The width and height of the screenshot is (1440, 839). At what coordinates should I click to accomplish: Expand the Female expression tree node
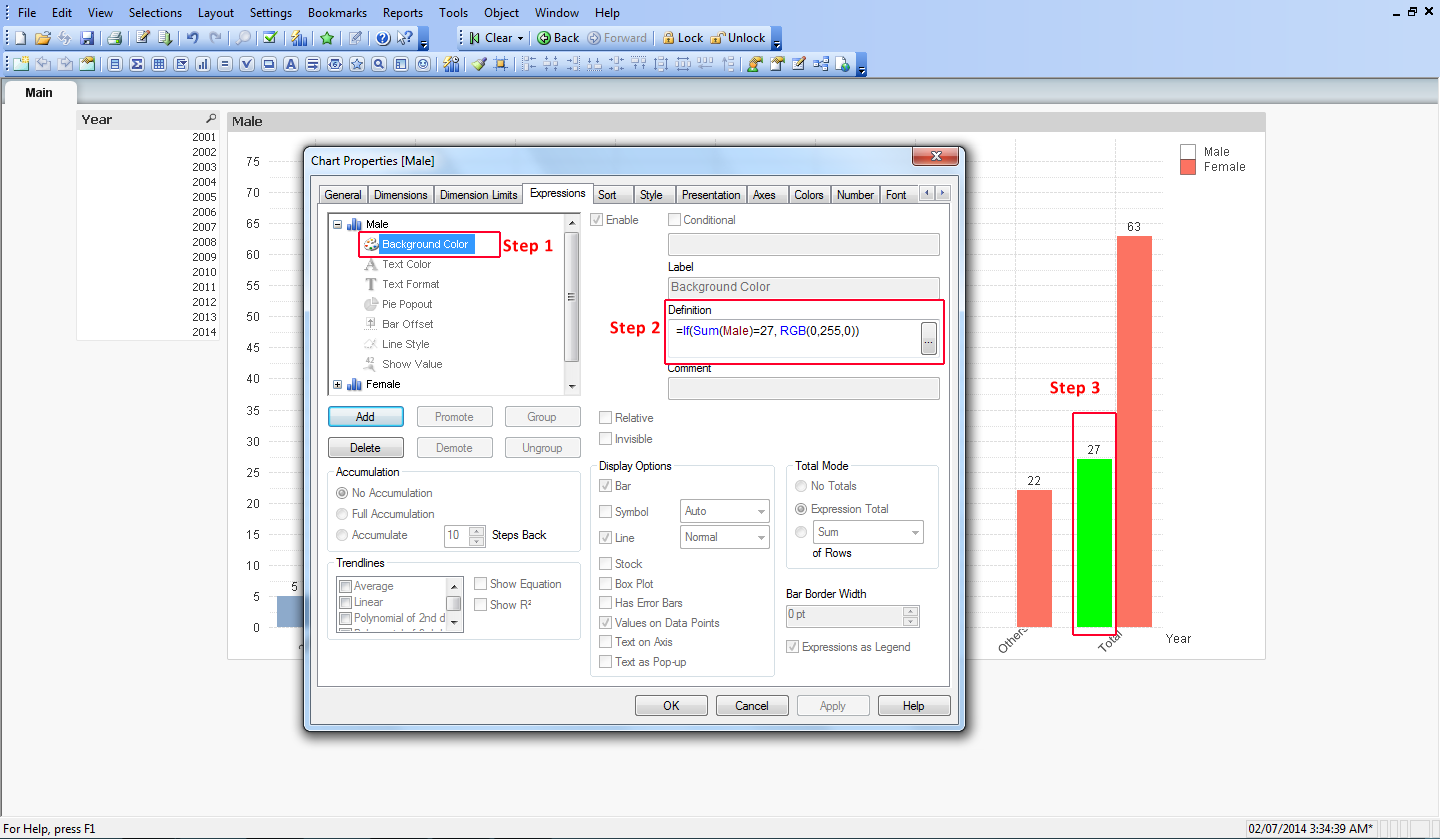[337, 384]
